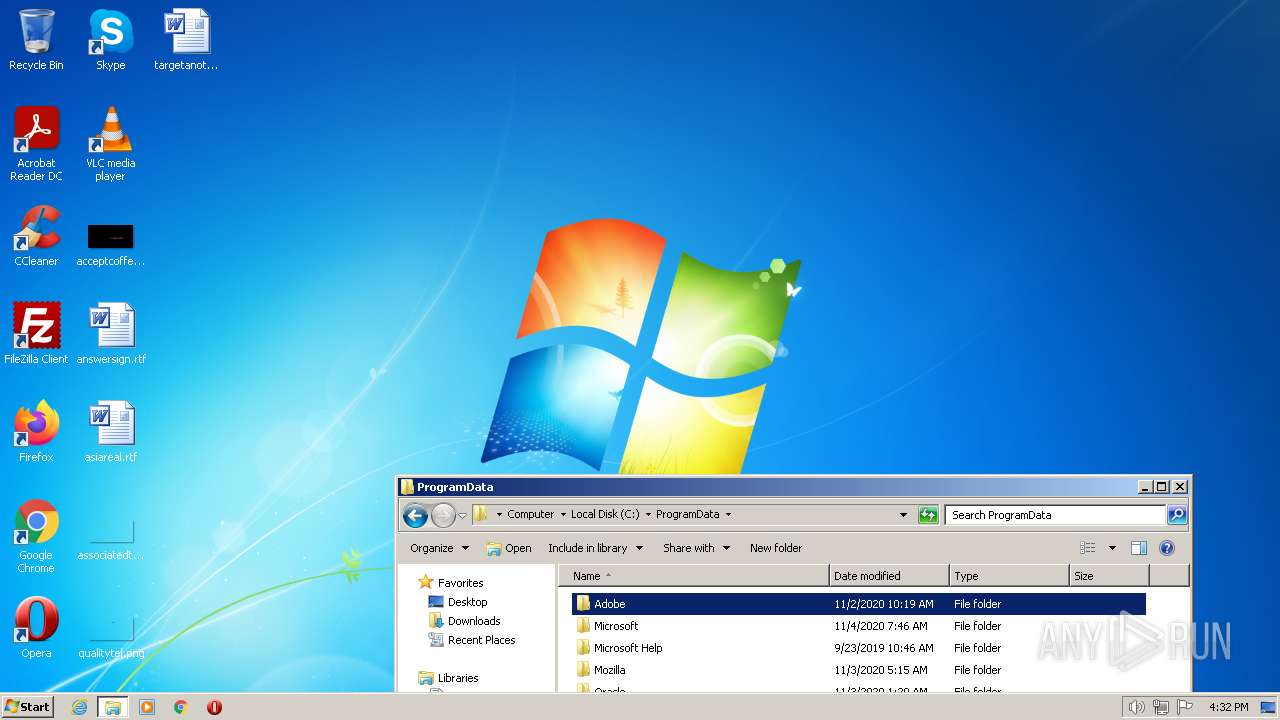Select the Mozilla folder row
Screen dimensions: 1280x720
(859, 670)
